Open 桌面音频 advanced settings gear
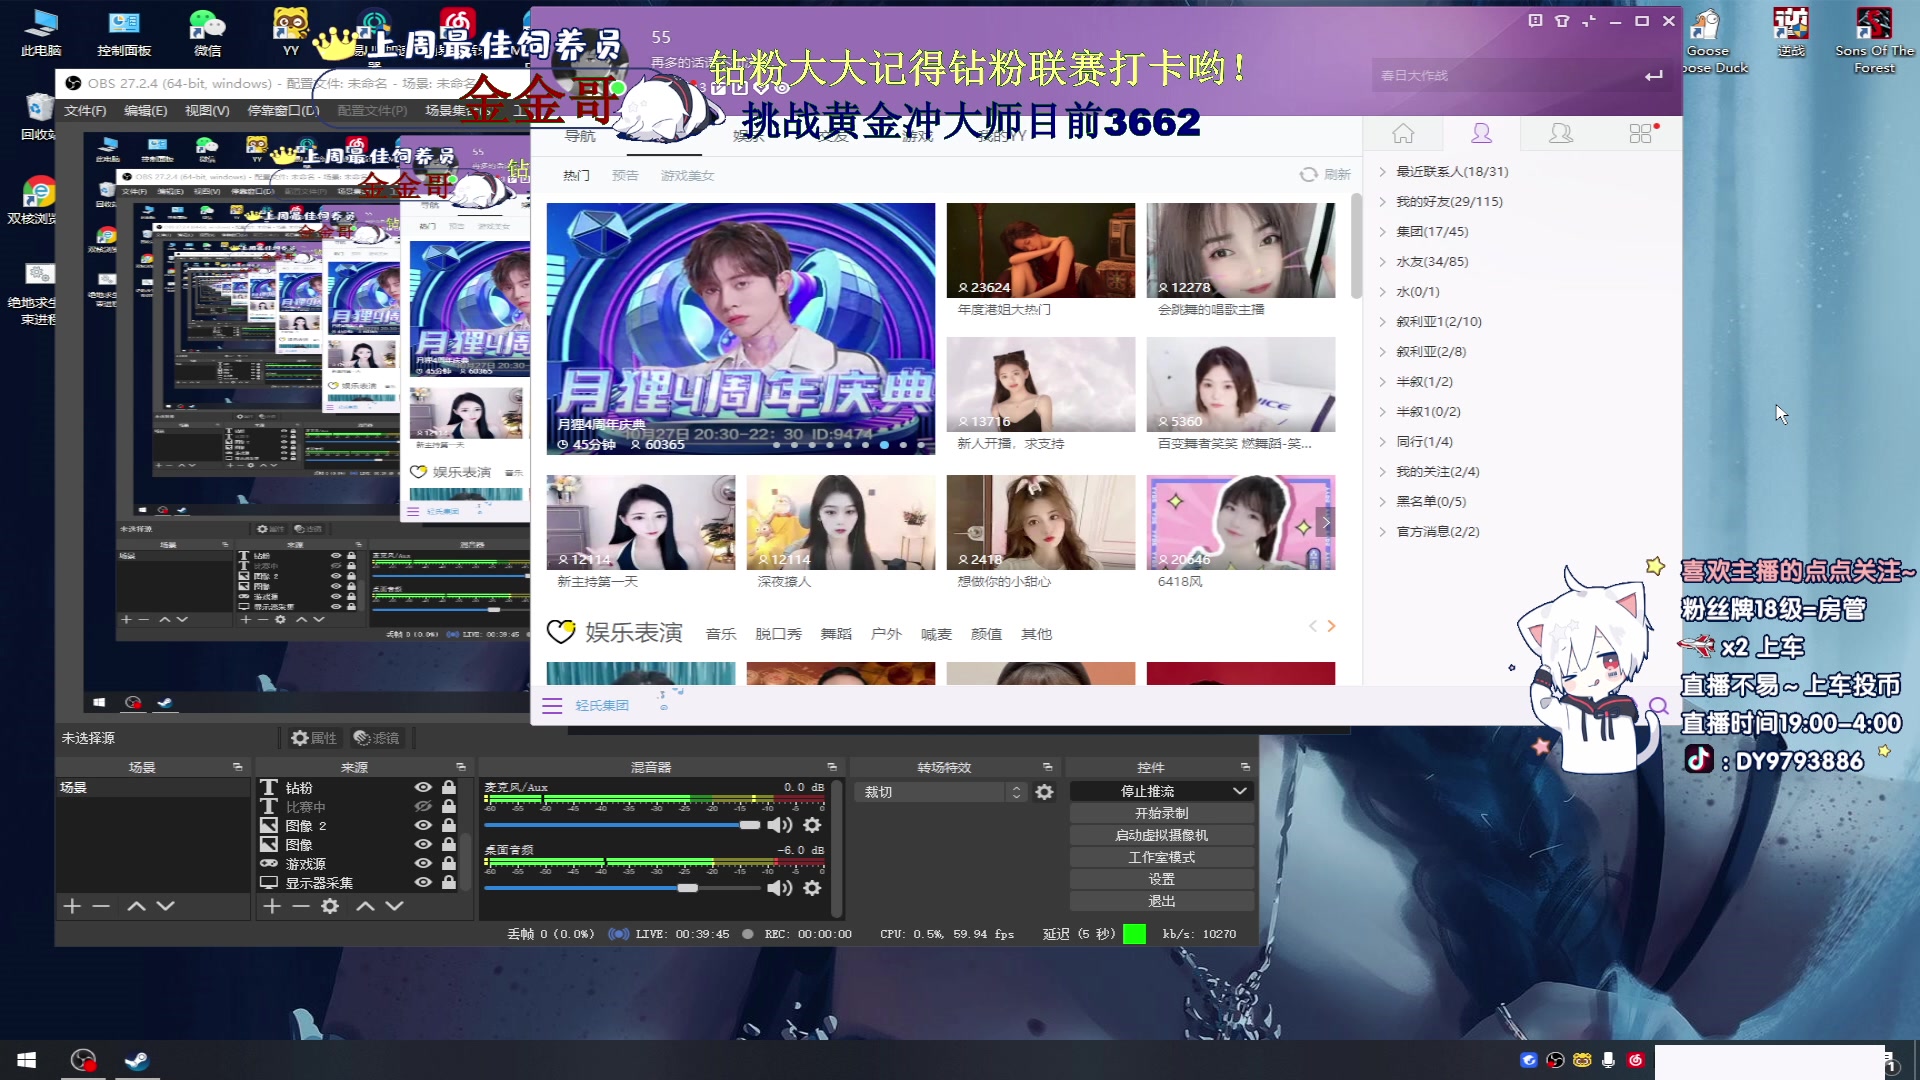The image size is (1920, 1080). tap(812, 888)
